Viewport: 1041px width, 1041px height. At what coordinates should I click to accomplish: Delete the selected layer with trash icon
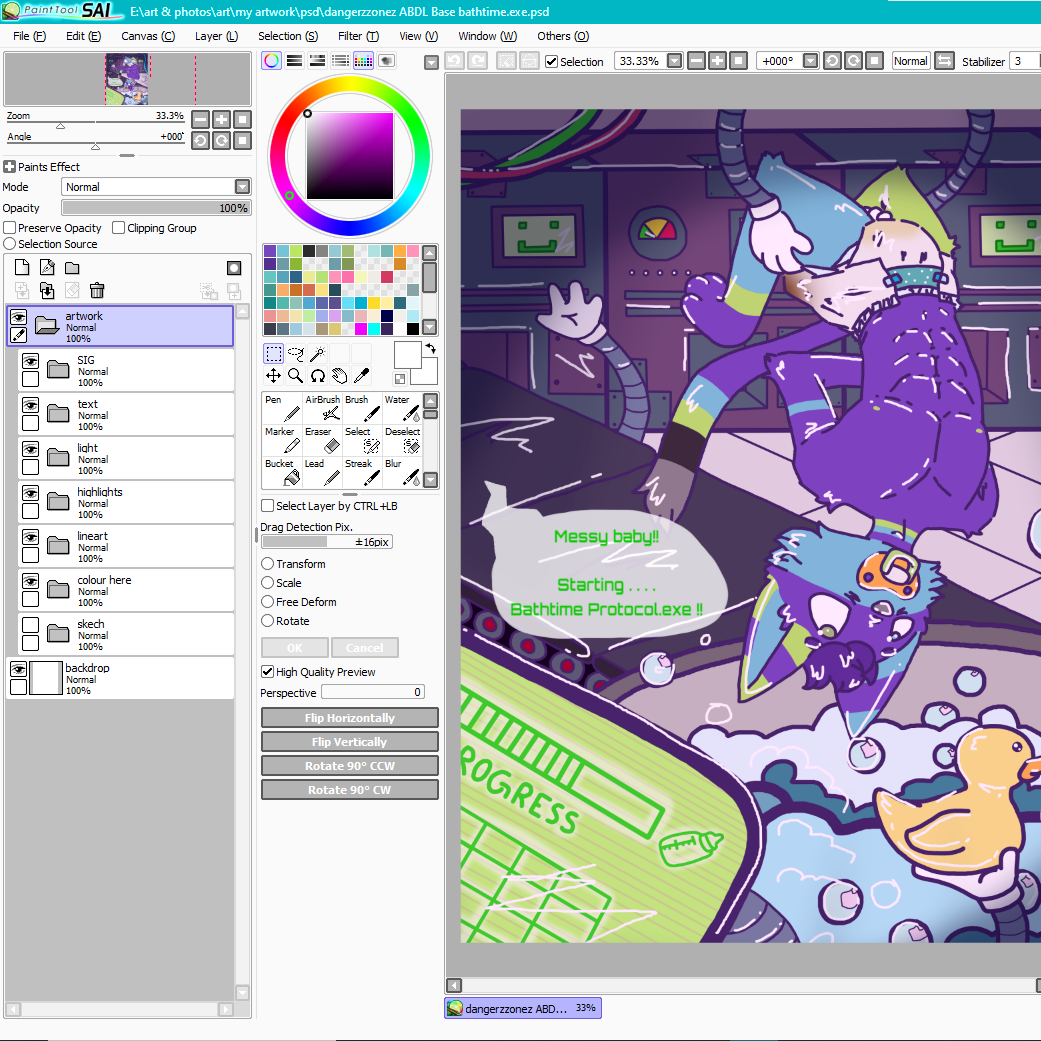[97, 290]
